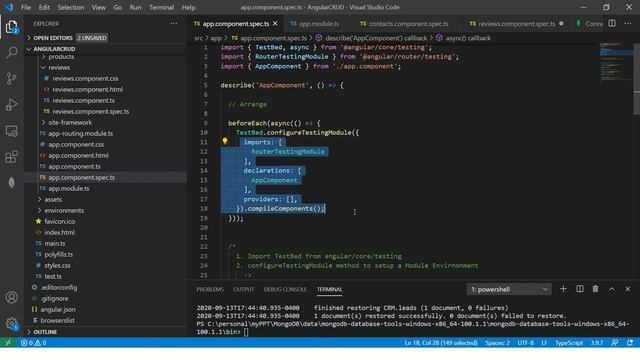Open the File menu
This screenshot has height=360, width=640.
26,7
